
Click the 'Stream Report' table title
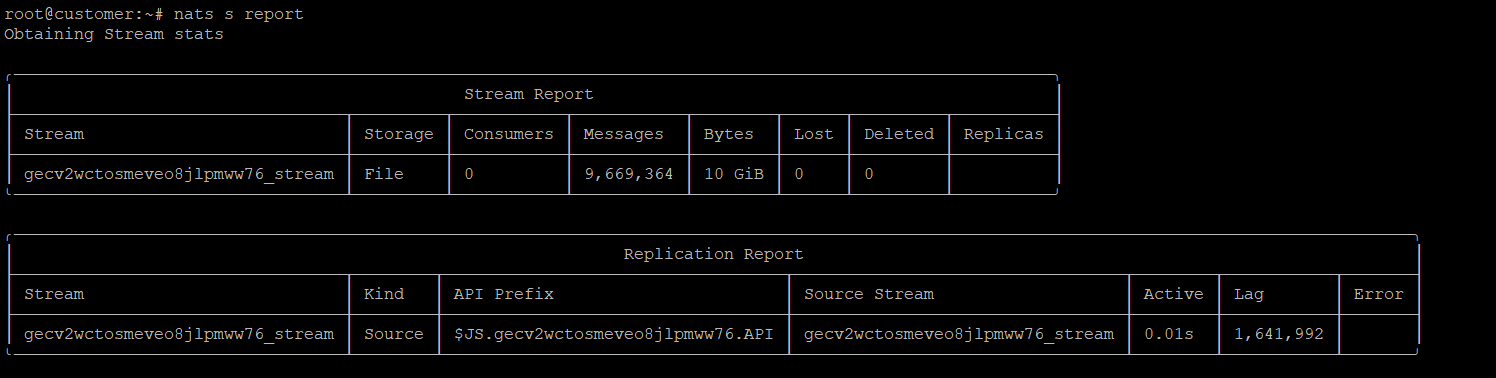tap(529, 94)
